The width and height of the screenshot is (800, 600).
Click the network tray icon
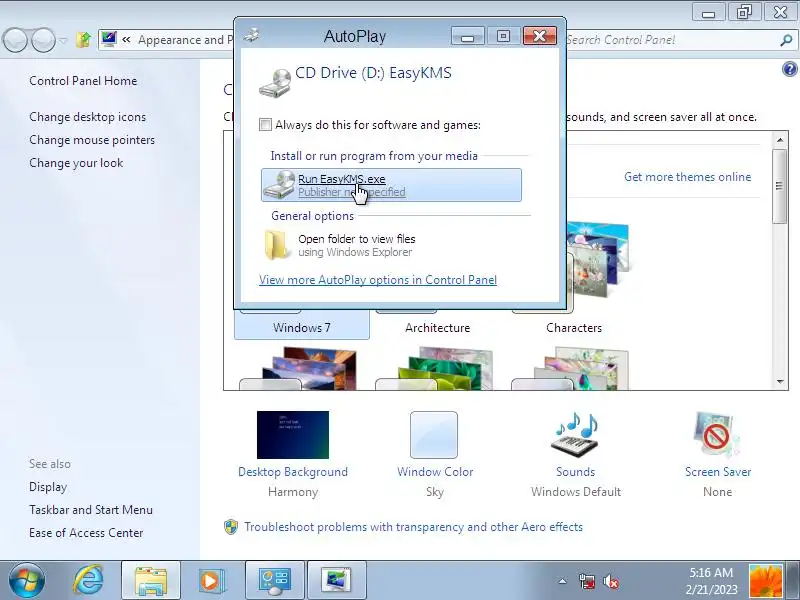tap(587, 581)
